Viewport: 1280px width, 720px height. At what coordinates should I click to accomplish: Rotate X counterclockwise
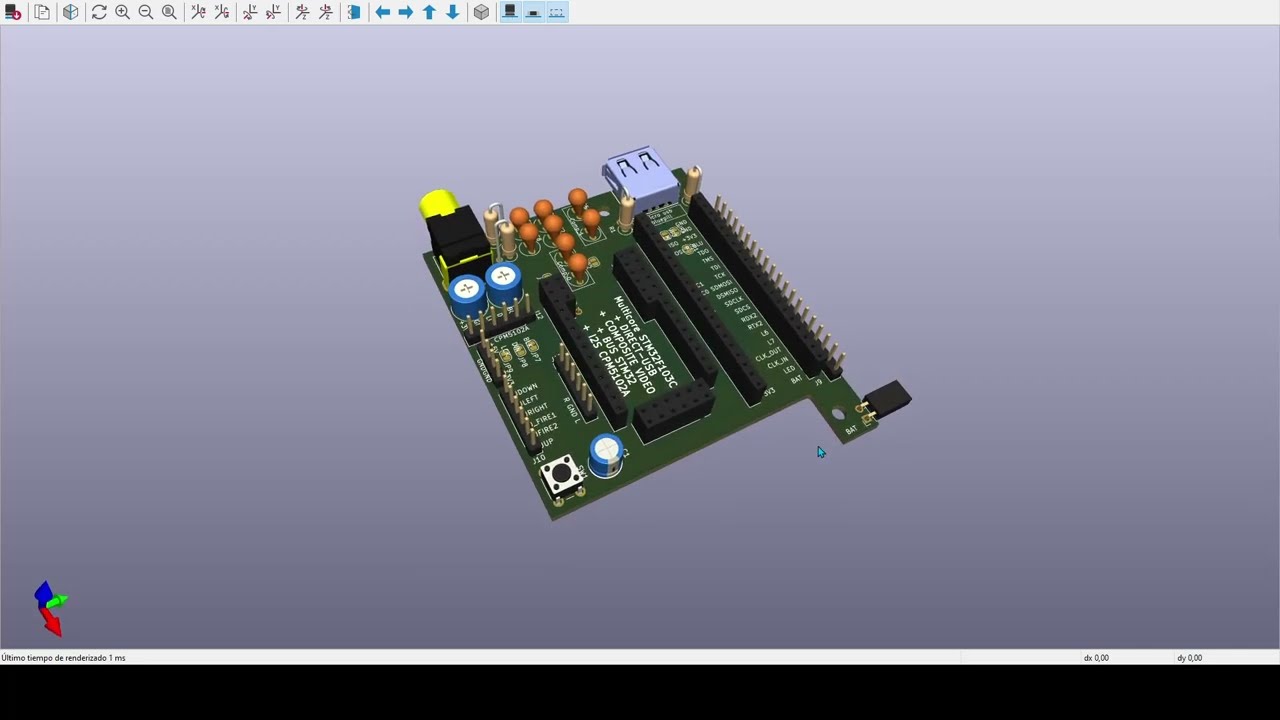[x=222, y=12]
